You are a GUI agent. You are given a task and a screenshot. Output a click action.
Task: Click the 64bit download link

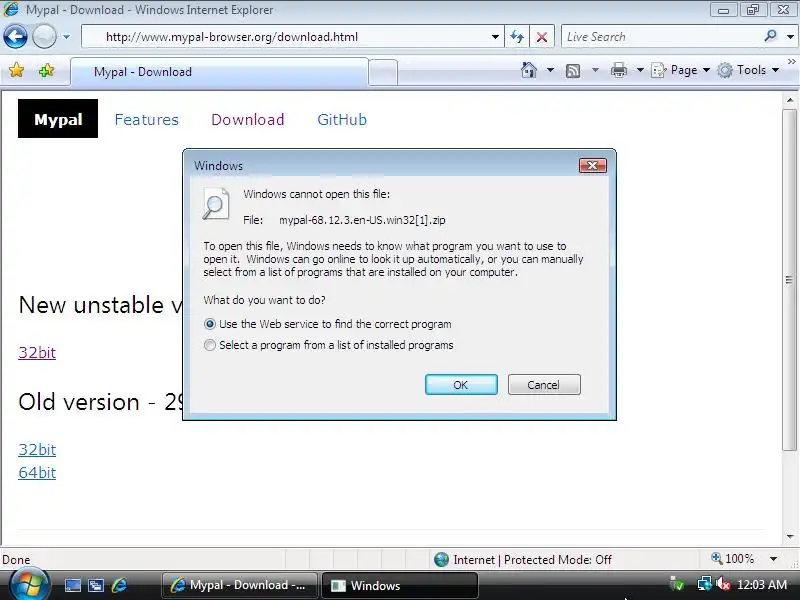[37, 472]
